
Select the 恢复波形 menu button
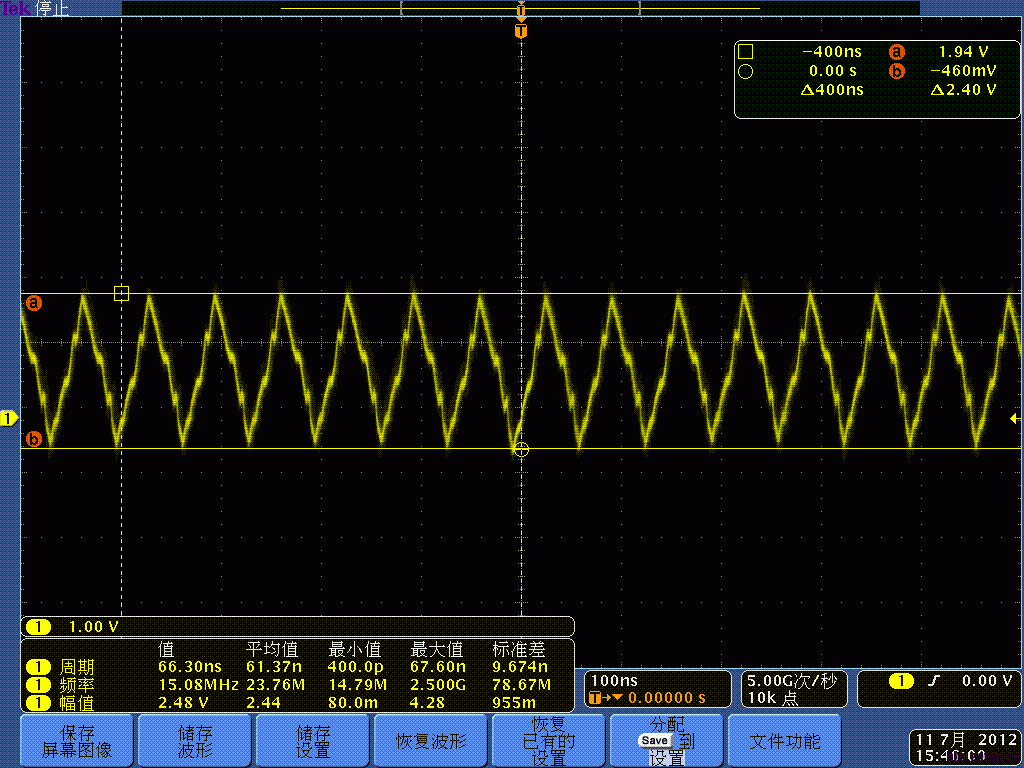[431, 741]
